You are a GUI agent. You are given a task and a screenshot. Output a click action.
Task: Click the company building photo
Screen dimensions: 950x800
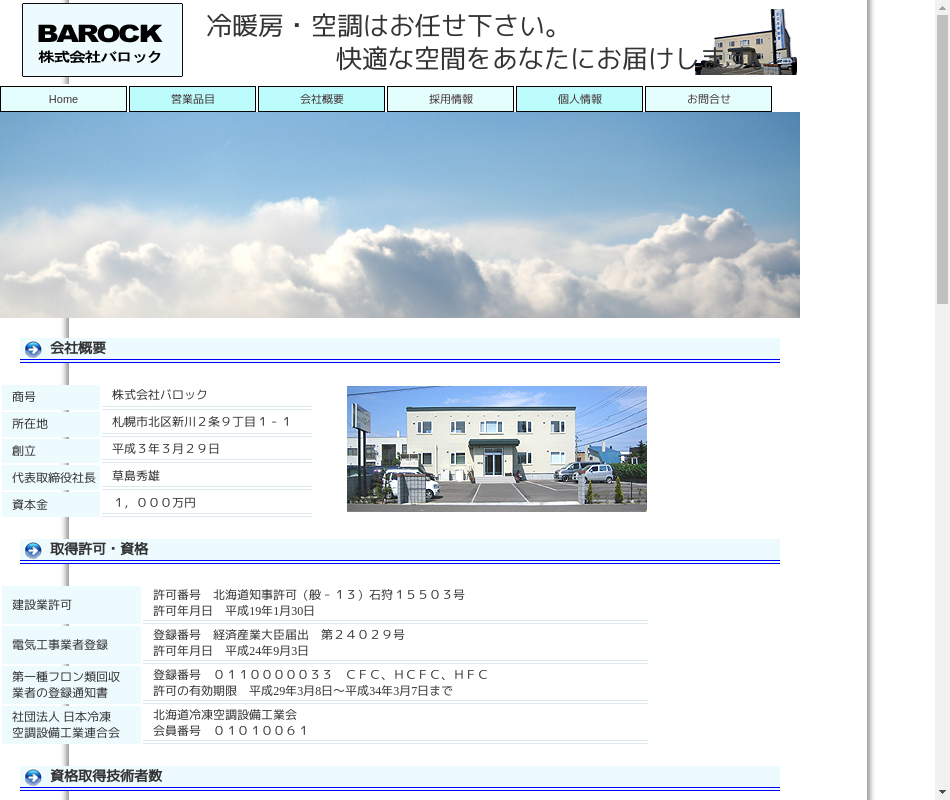496,449
